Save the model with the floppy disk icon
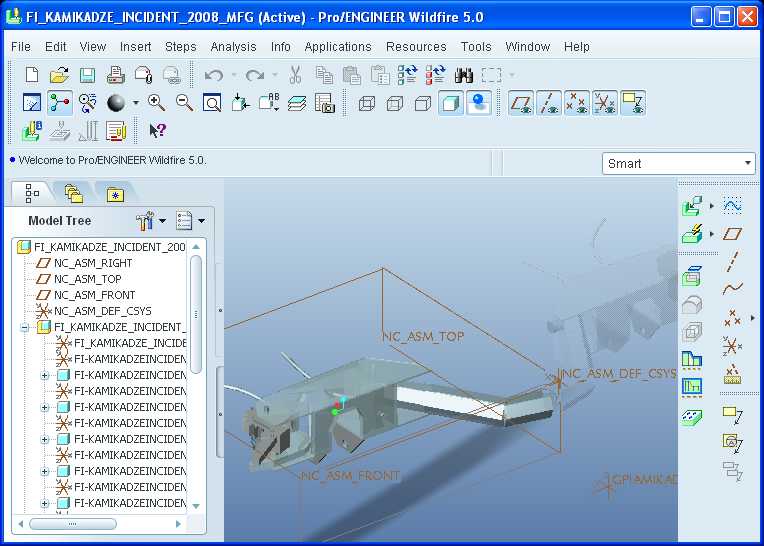 [87, 75]
